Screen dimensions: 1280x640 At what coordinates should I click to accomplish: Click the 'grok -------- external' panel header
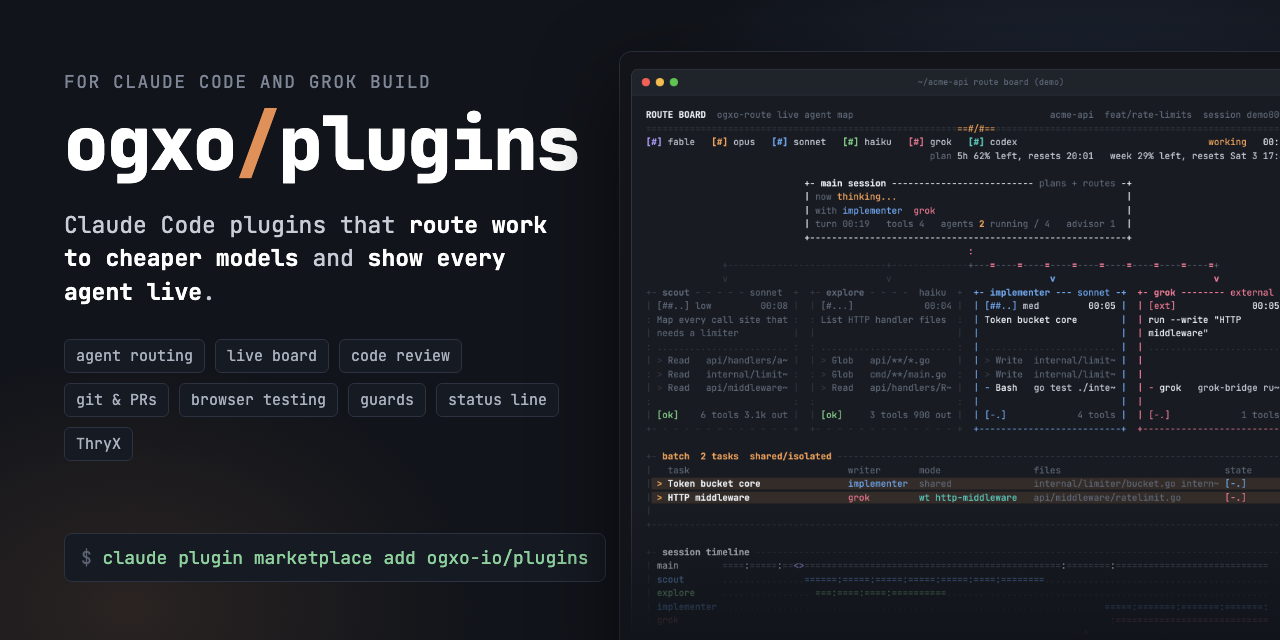(1214, 293)
